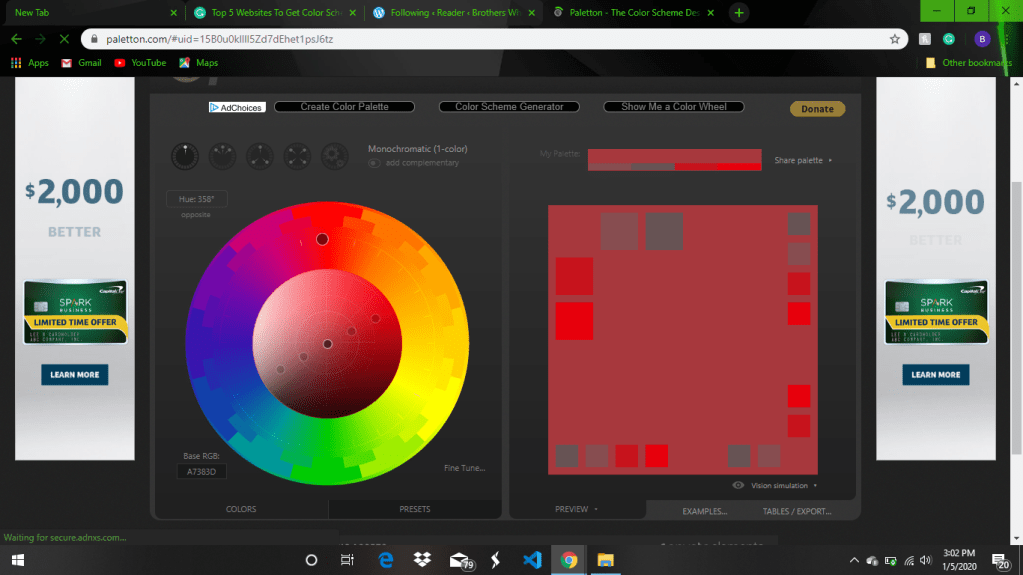Open the Vision simulation dropdown

click(777, 486)
